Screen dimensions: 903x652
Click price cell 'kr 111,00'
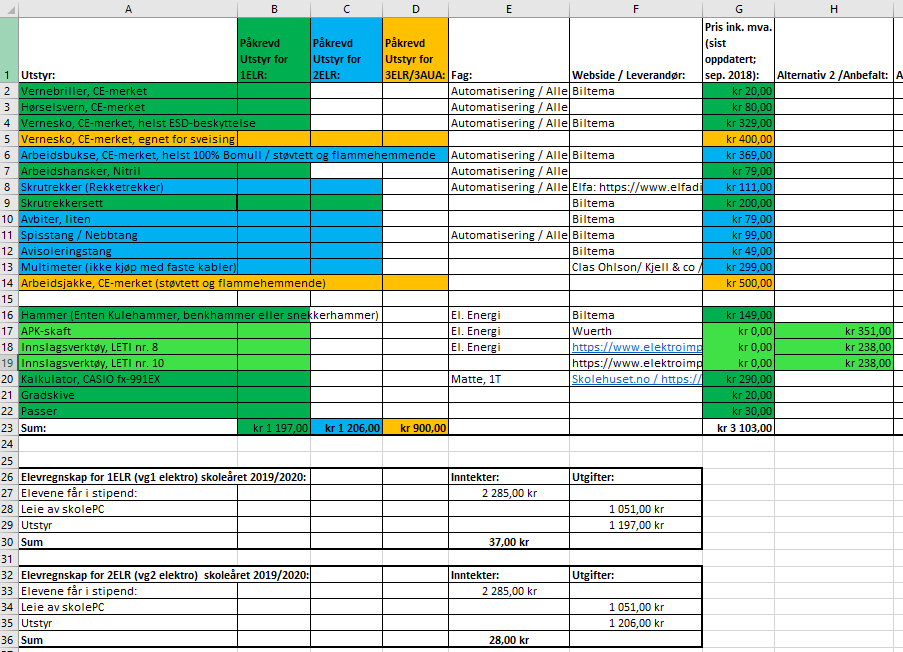point(738,187)
